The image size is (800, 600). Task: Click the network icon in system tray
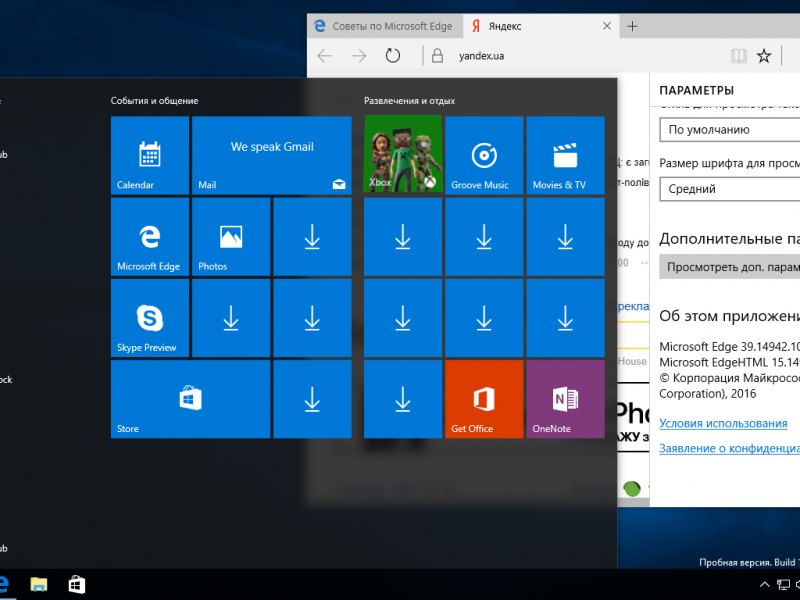coord(783,585)
